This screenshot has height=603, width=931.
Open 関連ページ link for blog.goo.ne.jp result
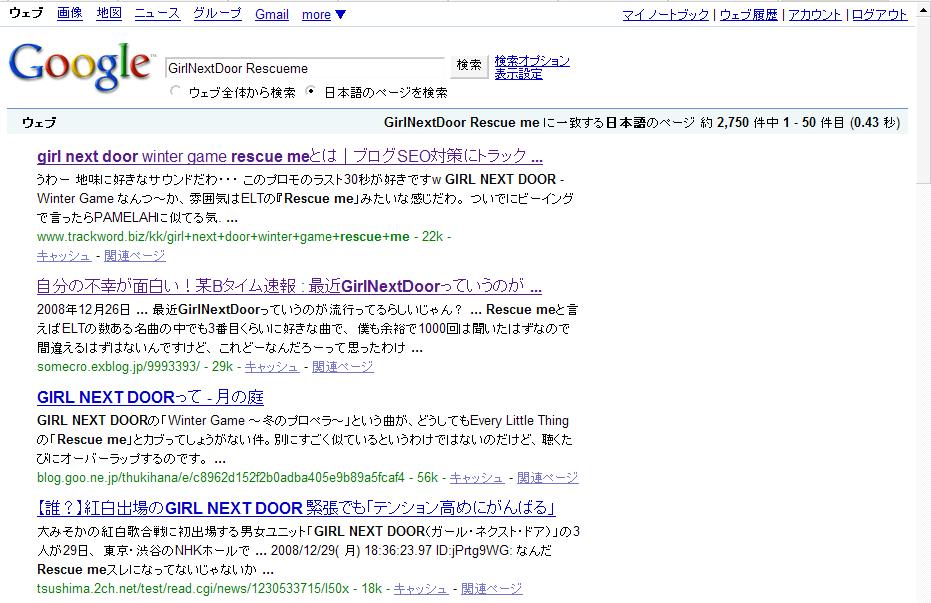547,478
